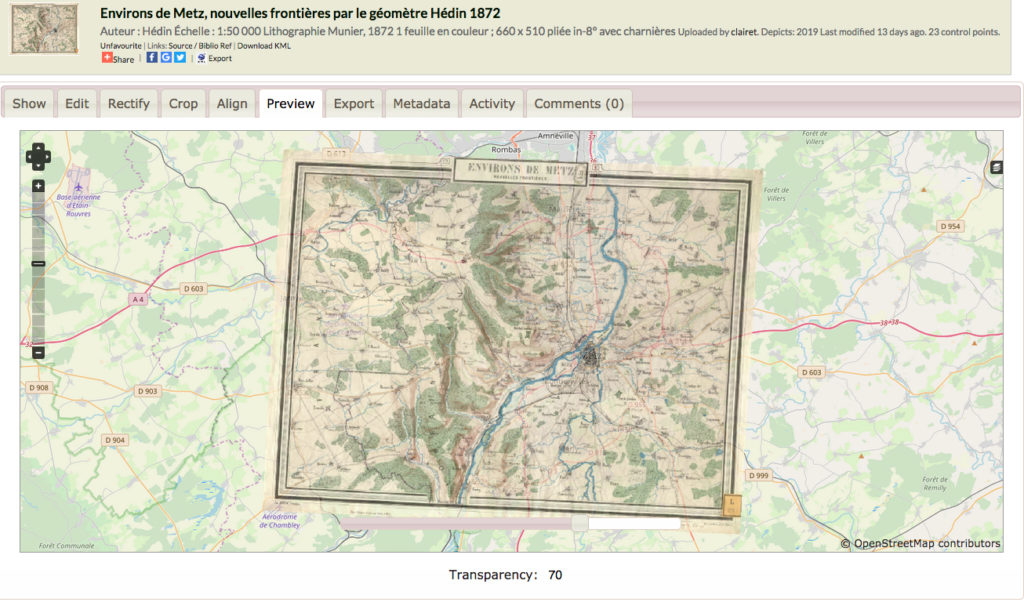Click the Export icon under the title
The image size is (1024, 602).
[x=201, y=58]
